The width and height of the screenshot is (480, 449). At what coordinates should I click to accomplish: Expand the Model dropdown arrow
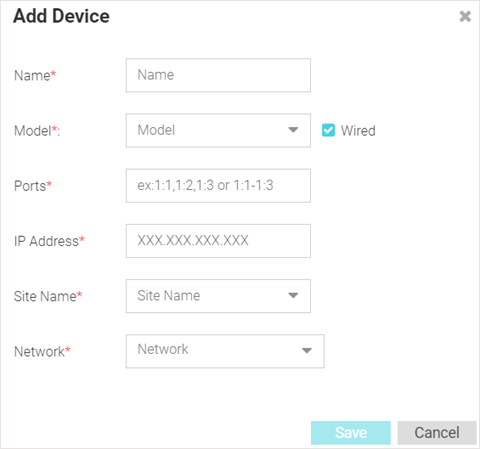pyautogui.click(x=293, y=130)
